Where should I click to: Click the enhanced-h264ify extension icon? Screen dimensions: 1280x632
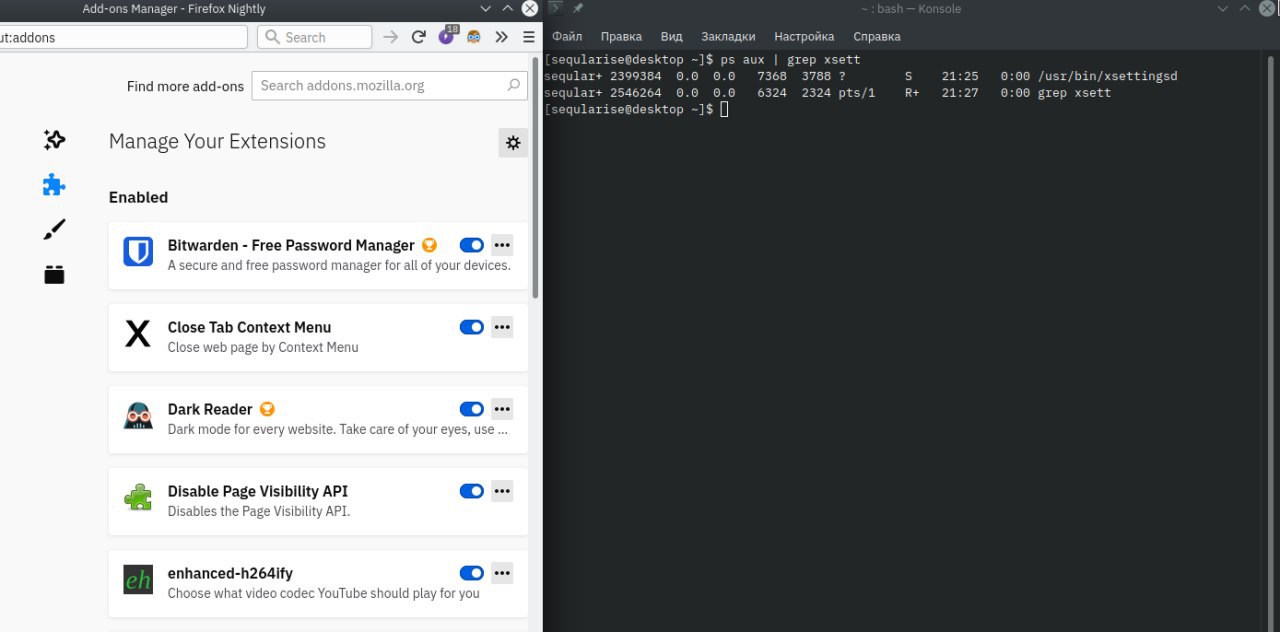pyautogui.click(x=138, y=580)
